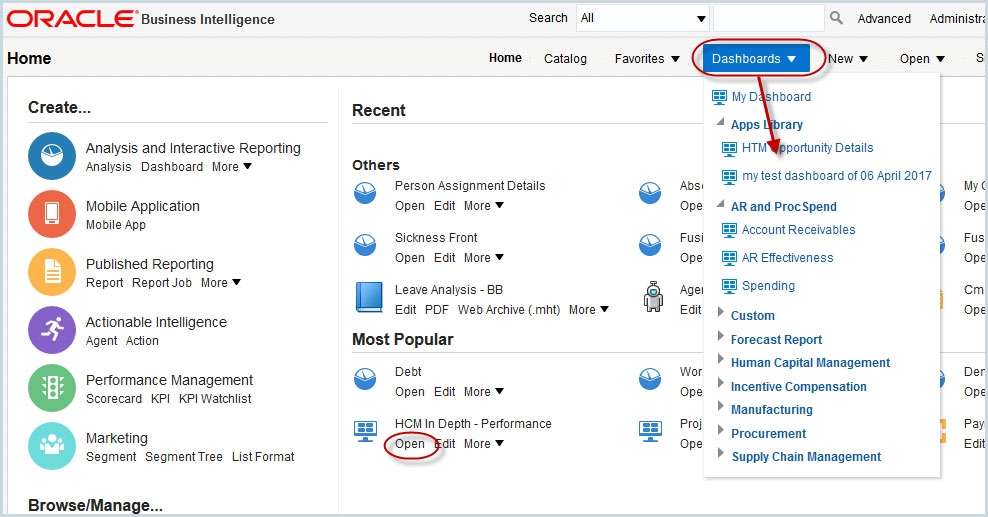Click the Account Receivables dashboard icon
The width and height of the screenshot is (988, 517).
coord(729,230)
